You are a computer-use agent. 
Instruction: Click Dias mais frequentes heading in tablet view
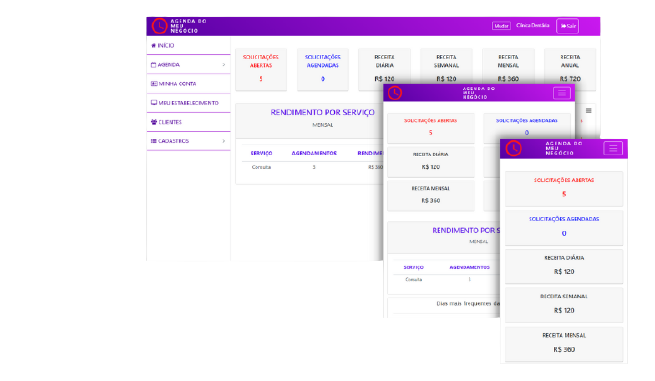(468, 304)
